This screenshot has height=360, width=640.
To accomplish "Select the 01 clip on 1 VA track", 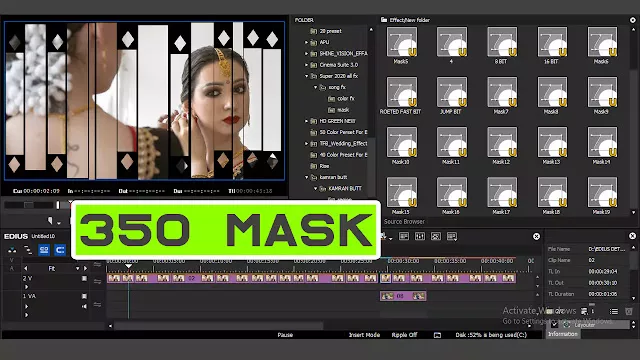I will point(403,296).
